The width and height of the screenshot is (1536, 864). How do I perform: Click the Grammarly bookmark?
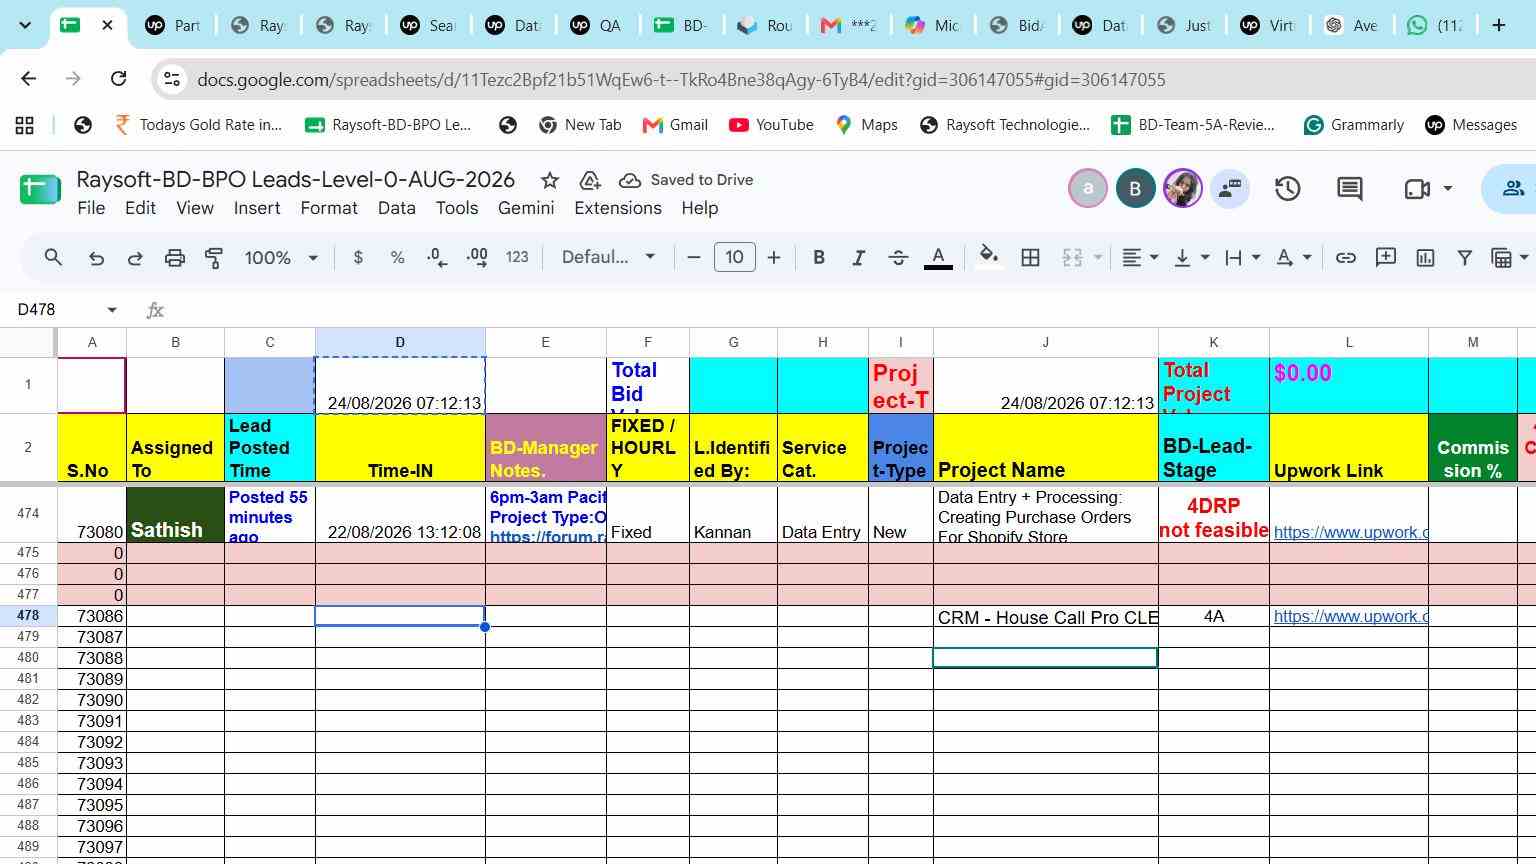tap(1353, 125)
